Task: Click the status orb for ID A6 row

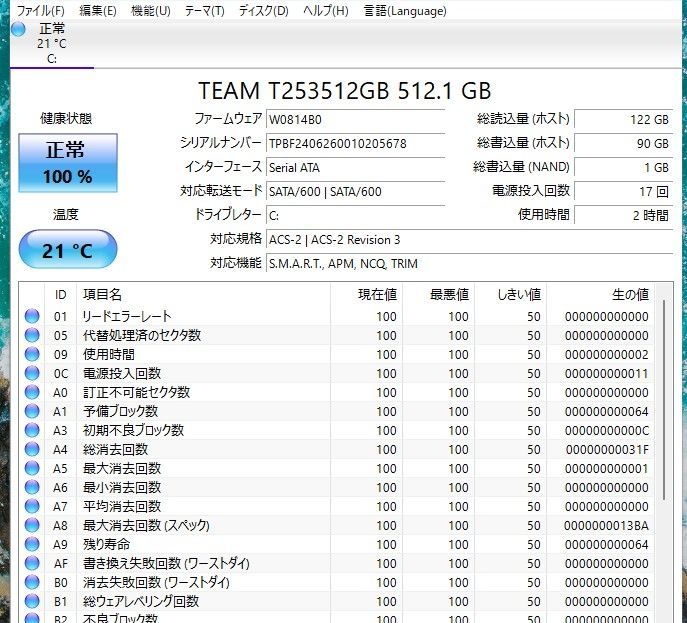Action: click(x=32, y=487)
